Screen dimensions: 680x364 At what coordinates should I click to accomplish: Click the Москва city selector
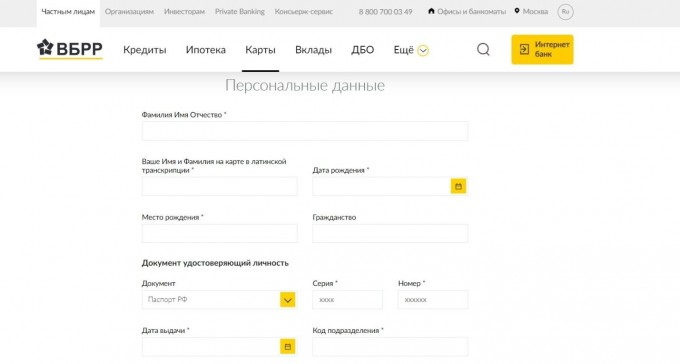(x=535, y=12)
